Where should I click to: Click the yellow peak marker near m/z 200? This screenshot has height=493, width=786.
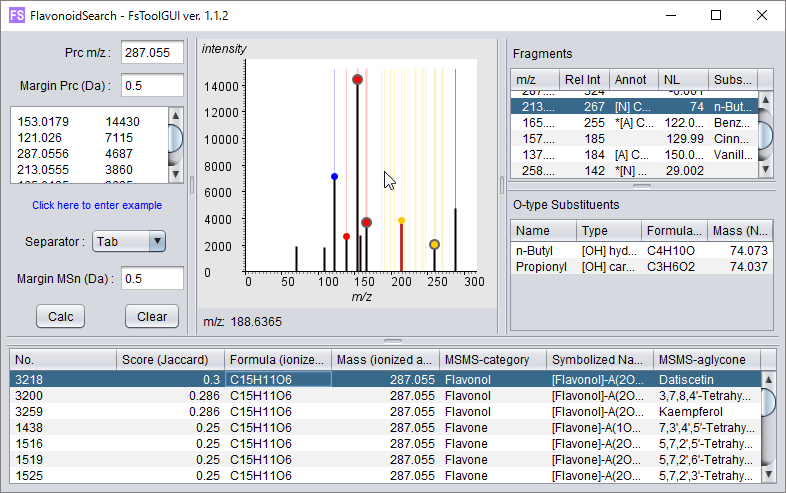click(x=402, y=220)
